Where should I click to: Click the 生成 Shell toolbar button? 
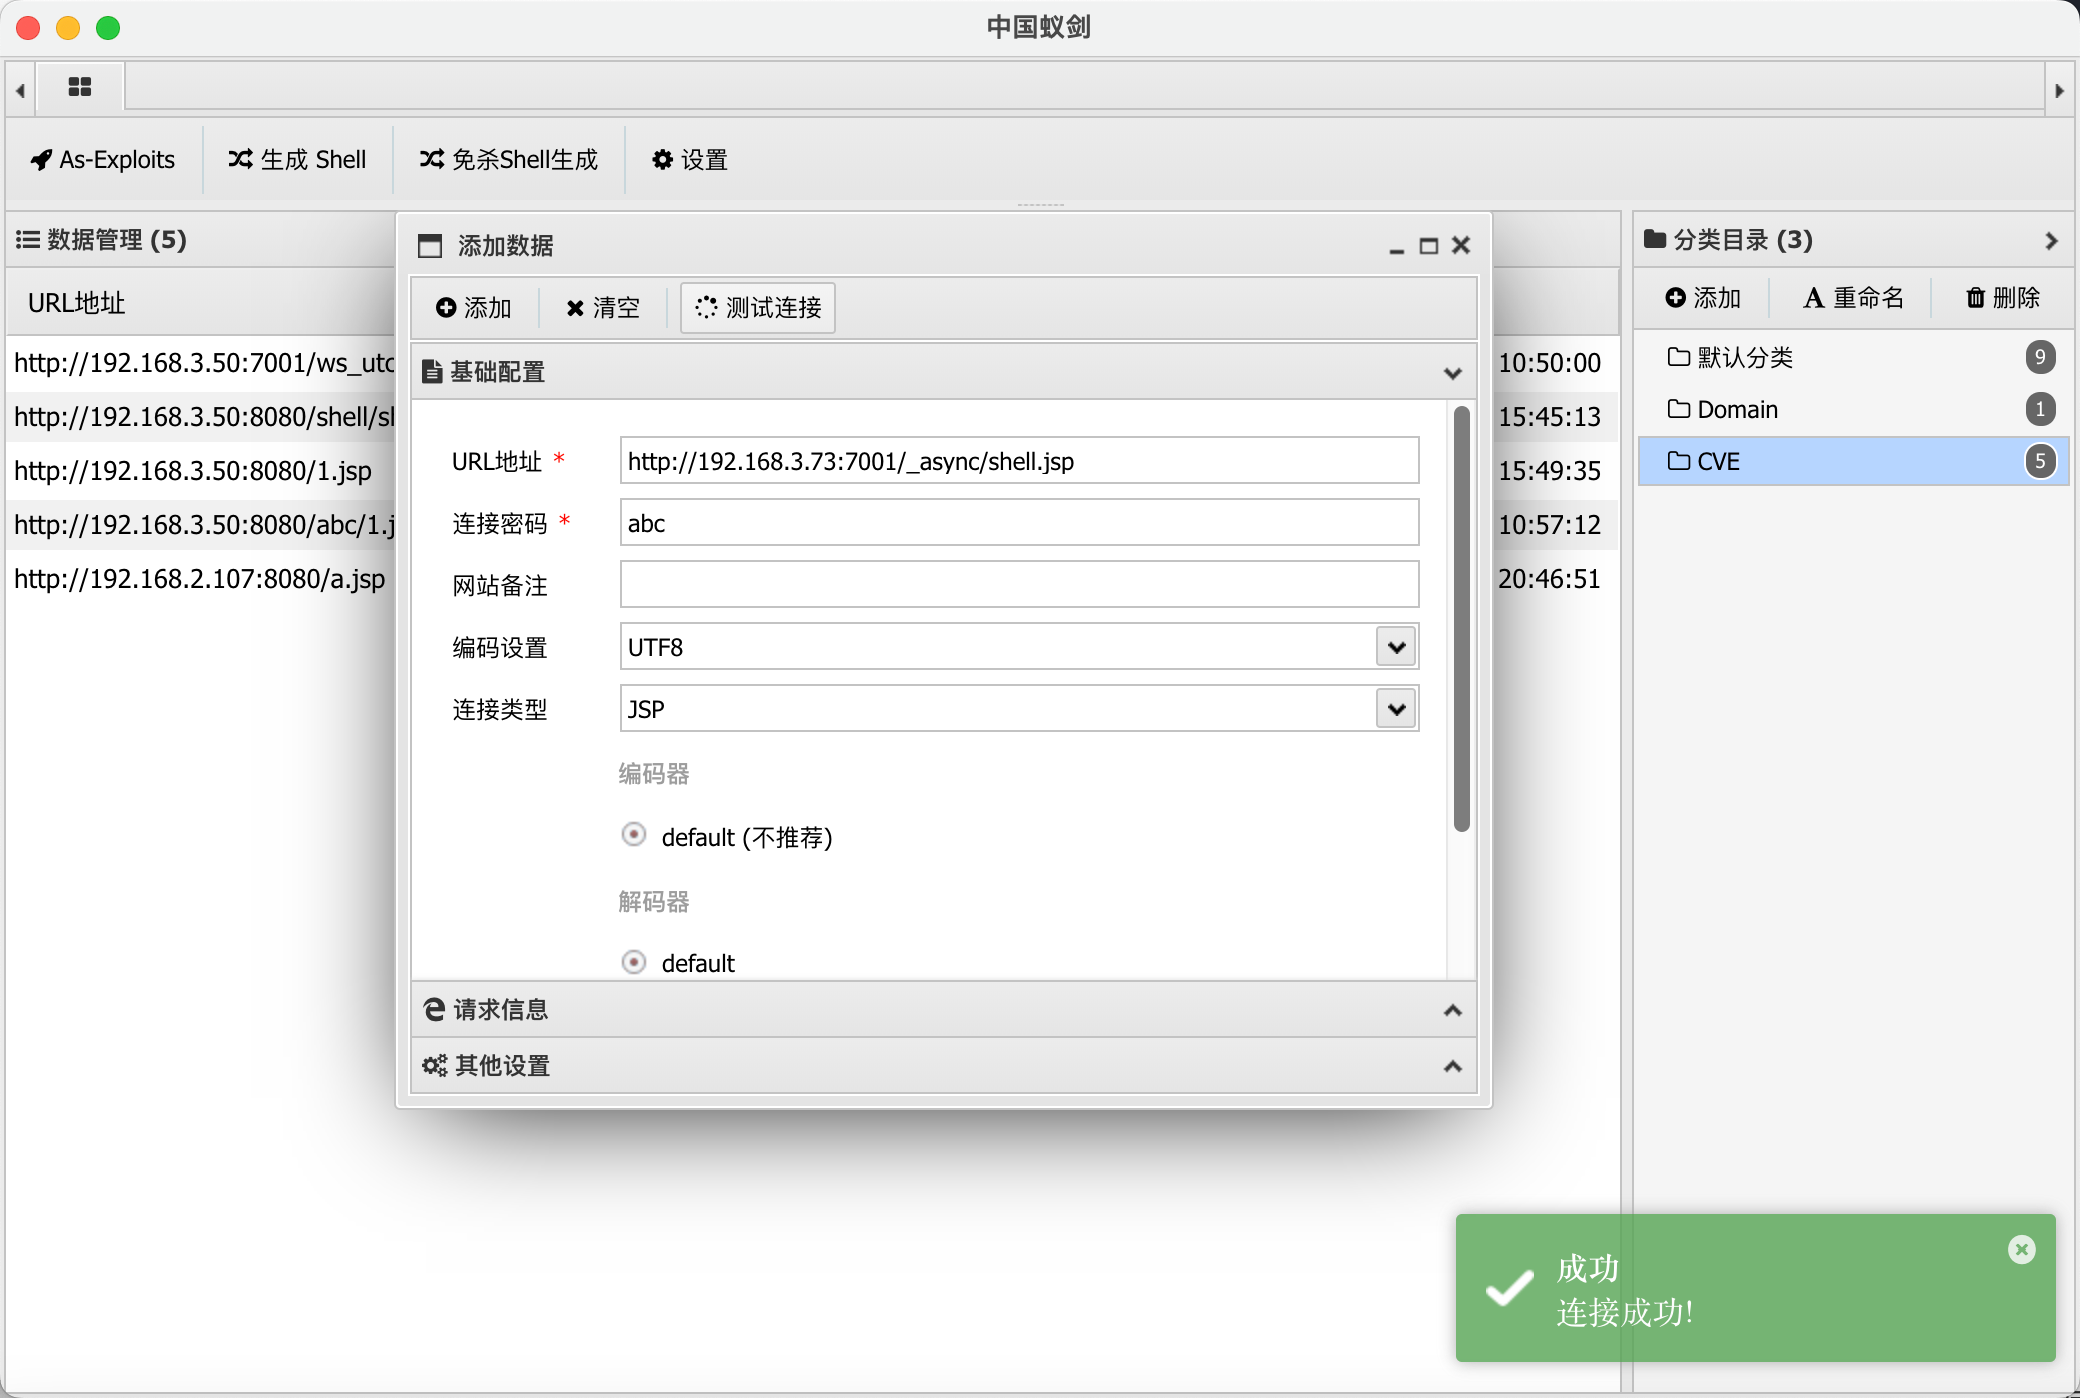[297, 160]
